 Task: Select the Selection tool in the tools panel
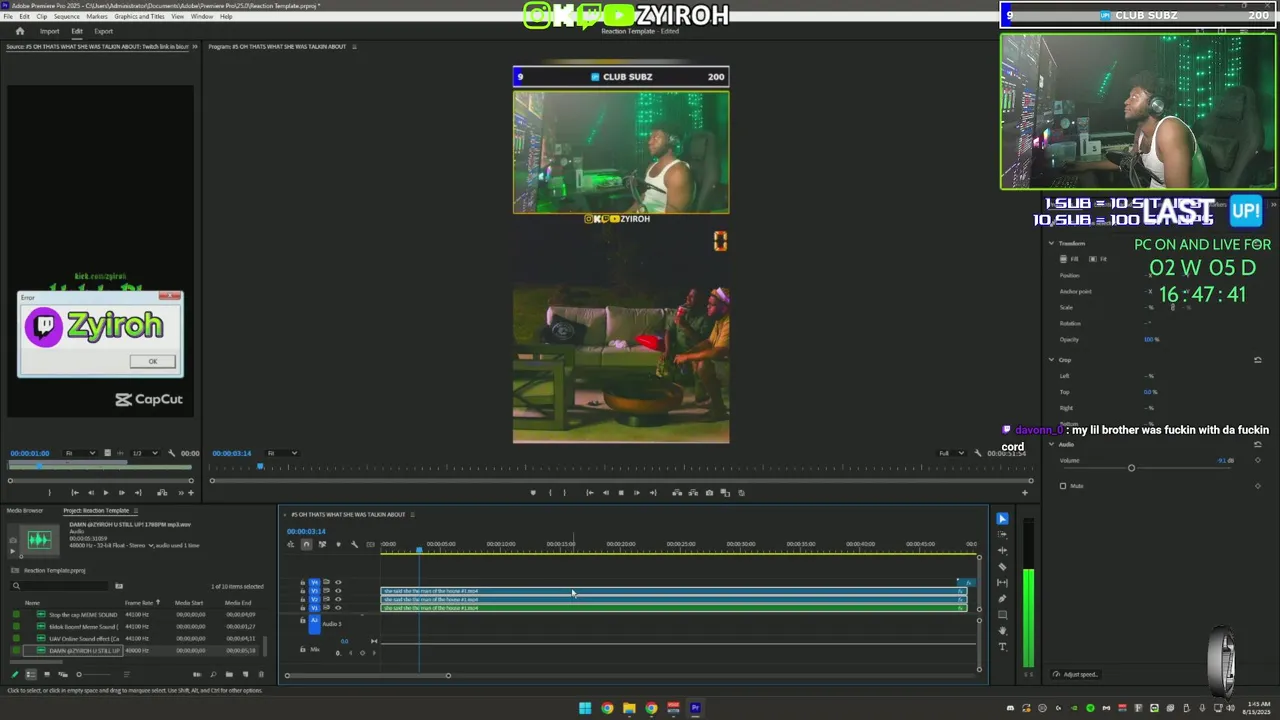pos(1002,518)
